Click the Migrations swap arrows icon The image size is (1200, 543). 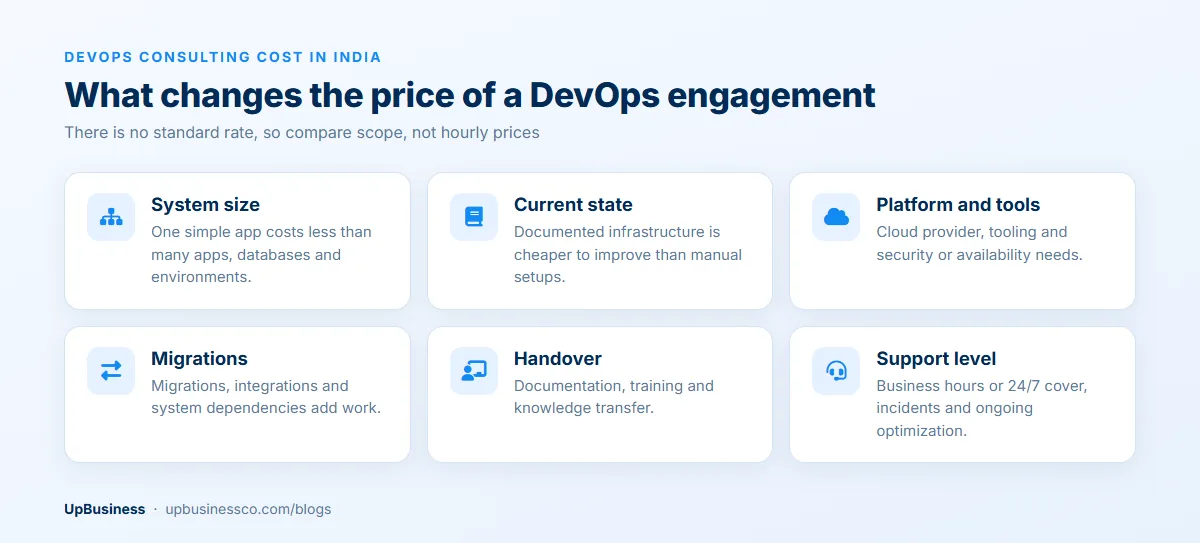111,371
